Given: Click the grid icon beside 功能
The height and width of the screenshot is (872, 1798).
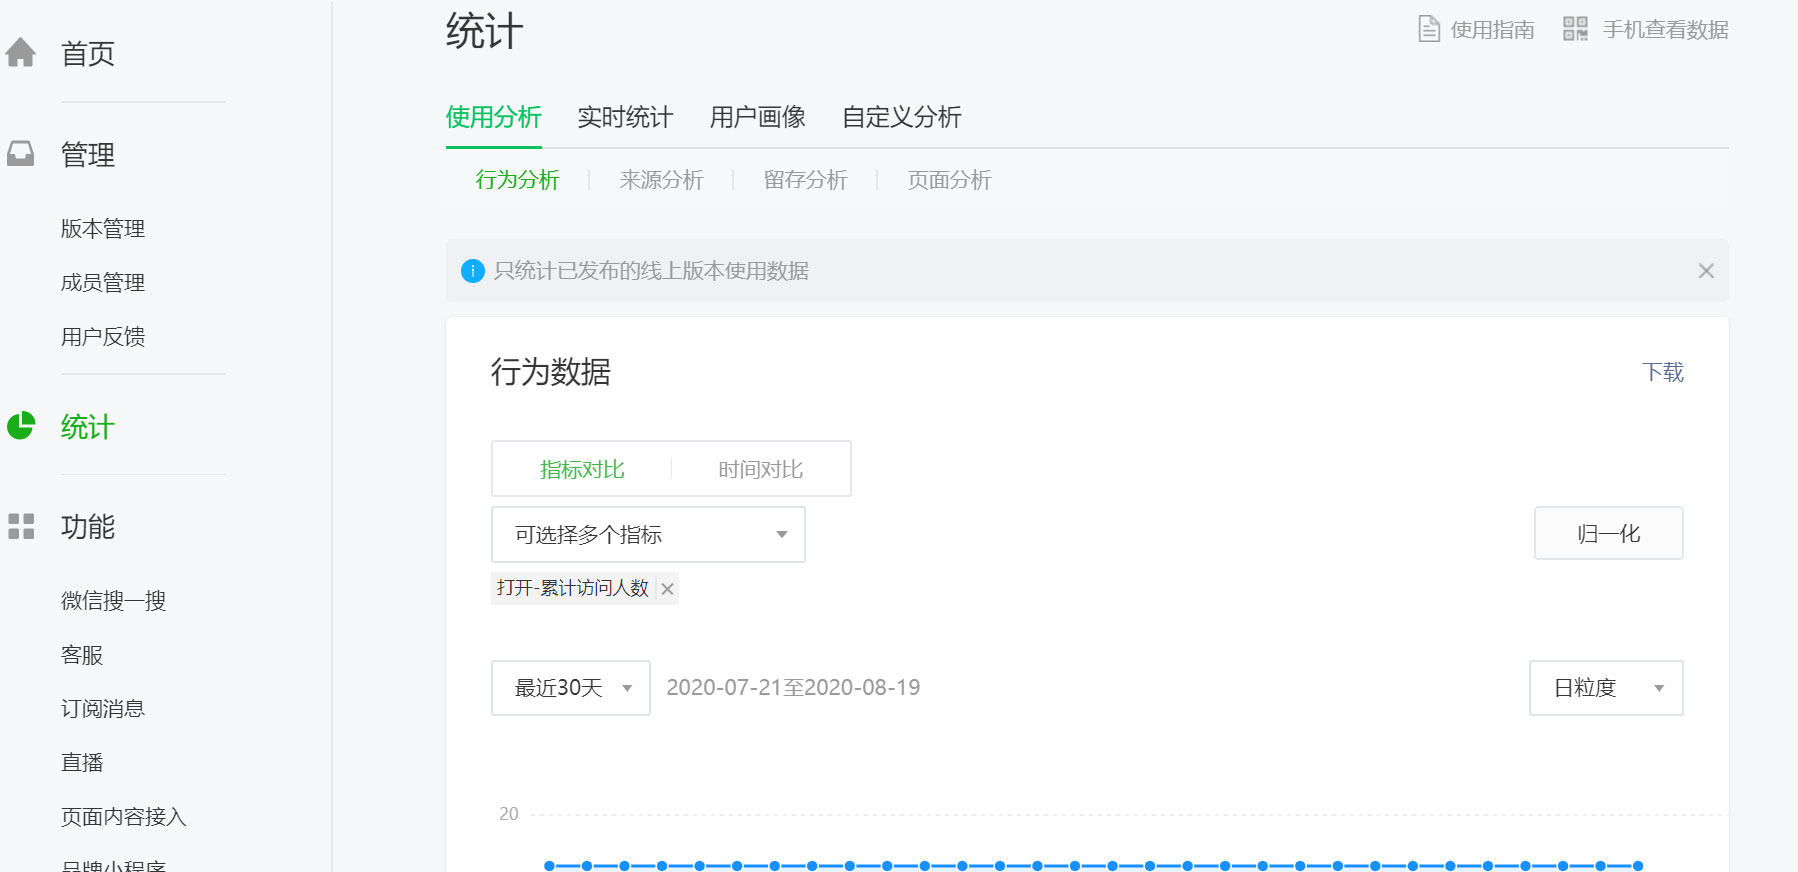Looking at the screenshot, I should point(21,526).
